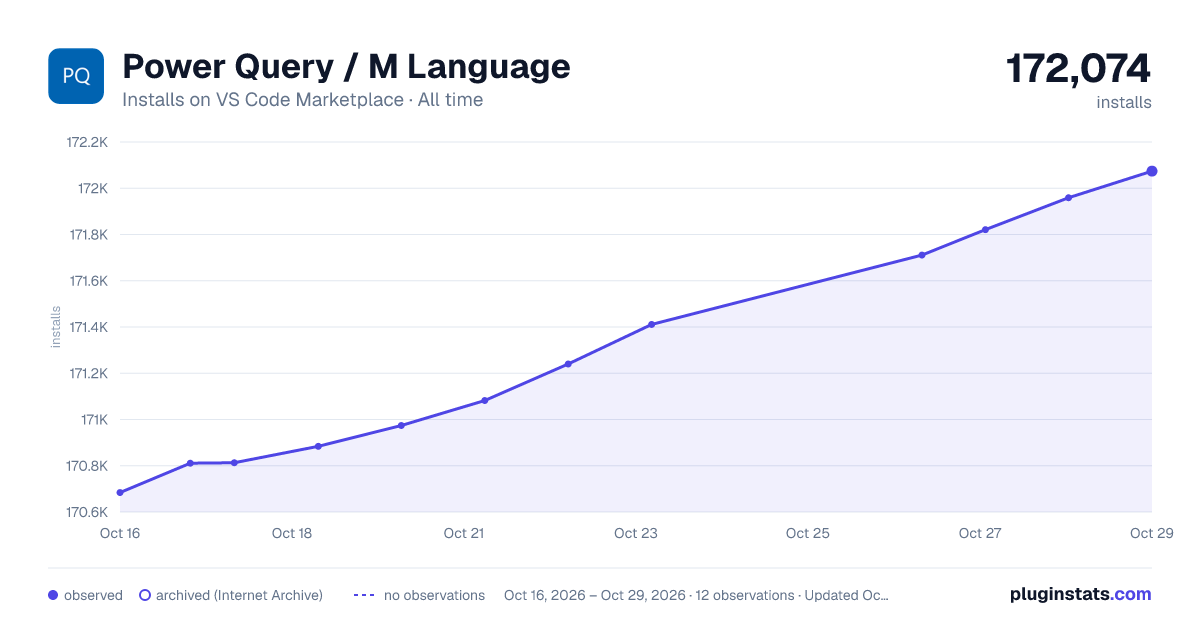Click the PQ extension logo icon
Viewport: 1200px width, 630px height.
[76, 76]
